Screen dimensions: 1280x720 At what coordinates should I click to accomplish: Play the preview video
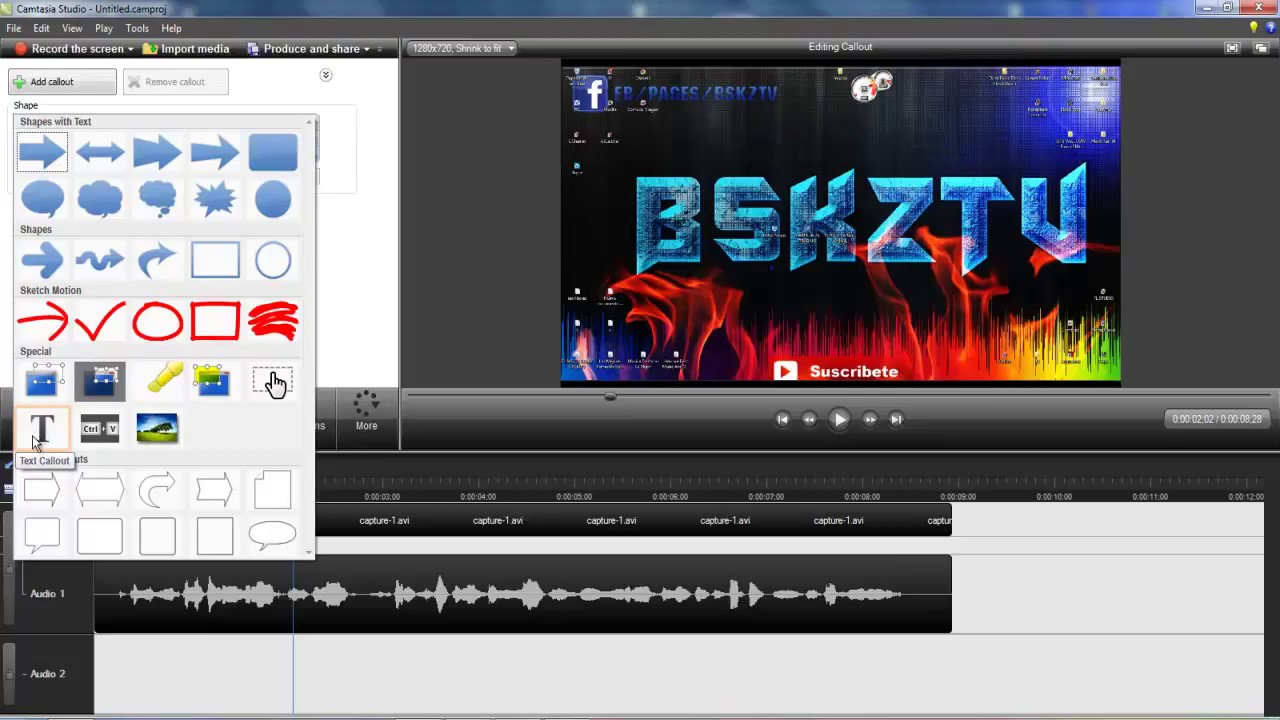839,419
